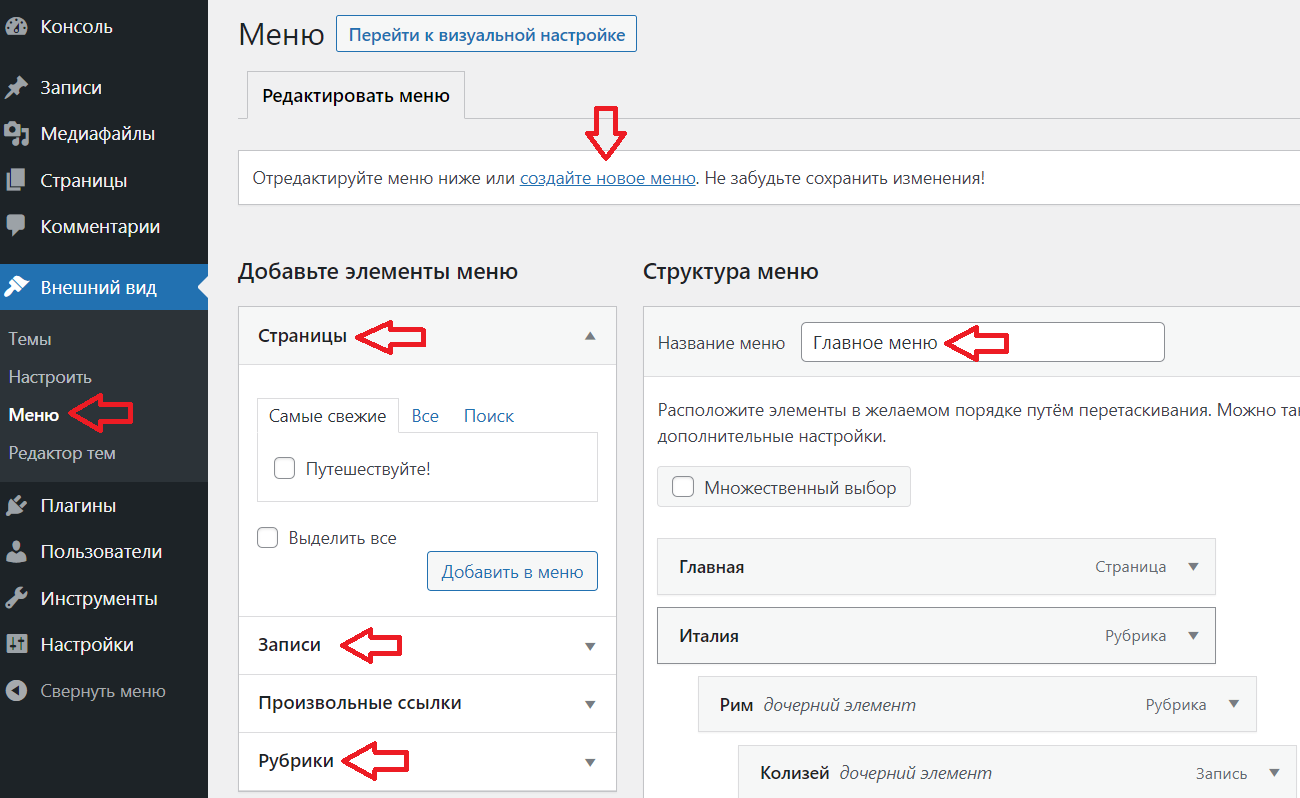Expand the Италия menu item arrow

(1193, 636)
